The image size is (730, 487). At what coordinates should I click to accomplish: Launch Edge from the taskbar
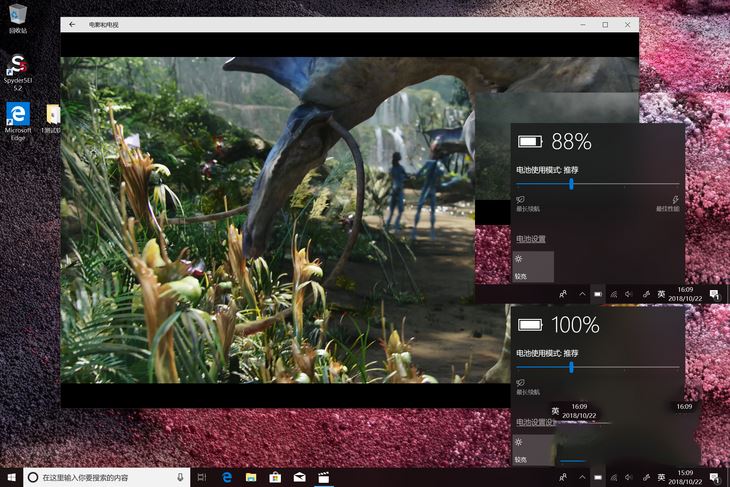227,477
